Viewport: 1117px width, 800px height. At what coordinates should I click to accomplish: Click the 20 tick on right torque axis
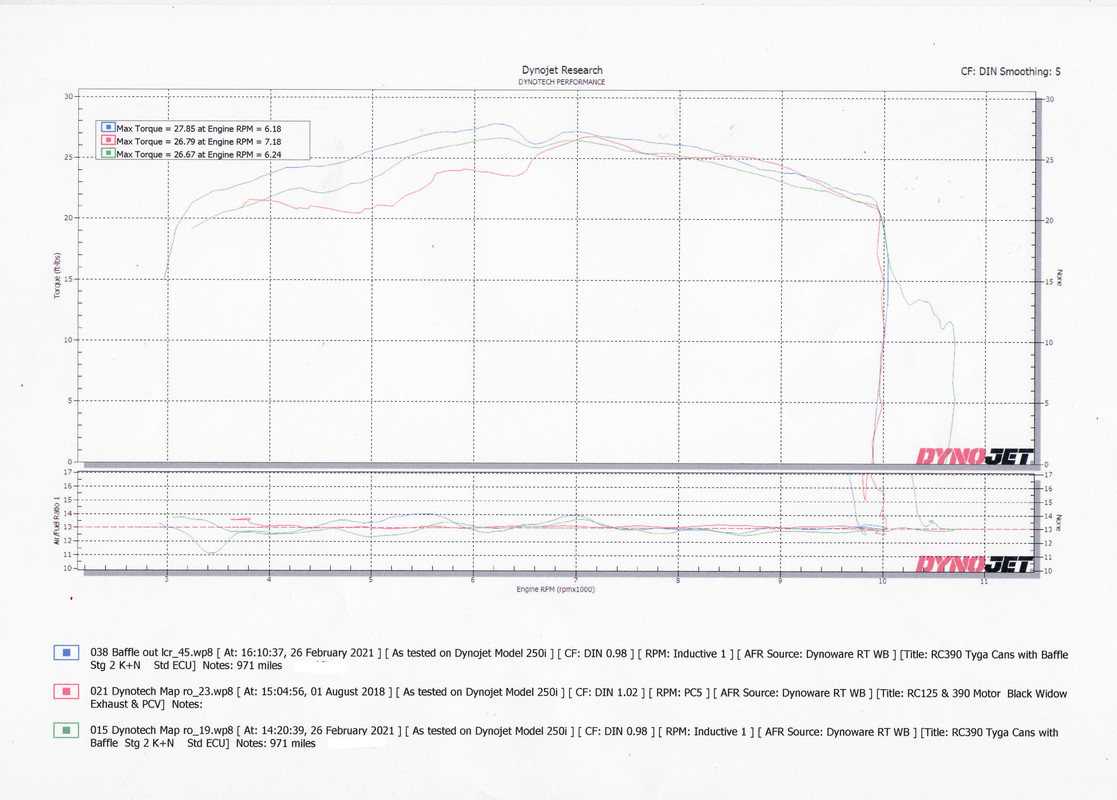point(1049,221)
